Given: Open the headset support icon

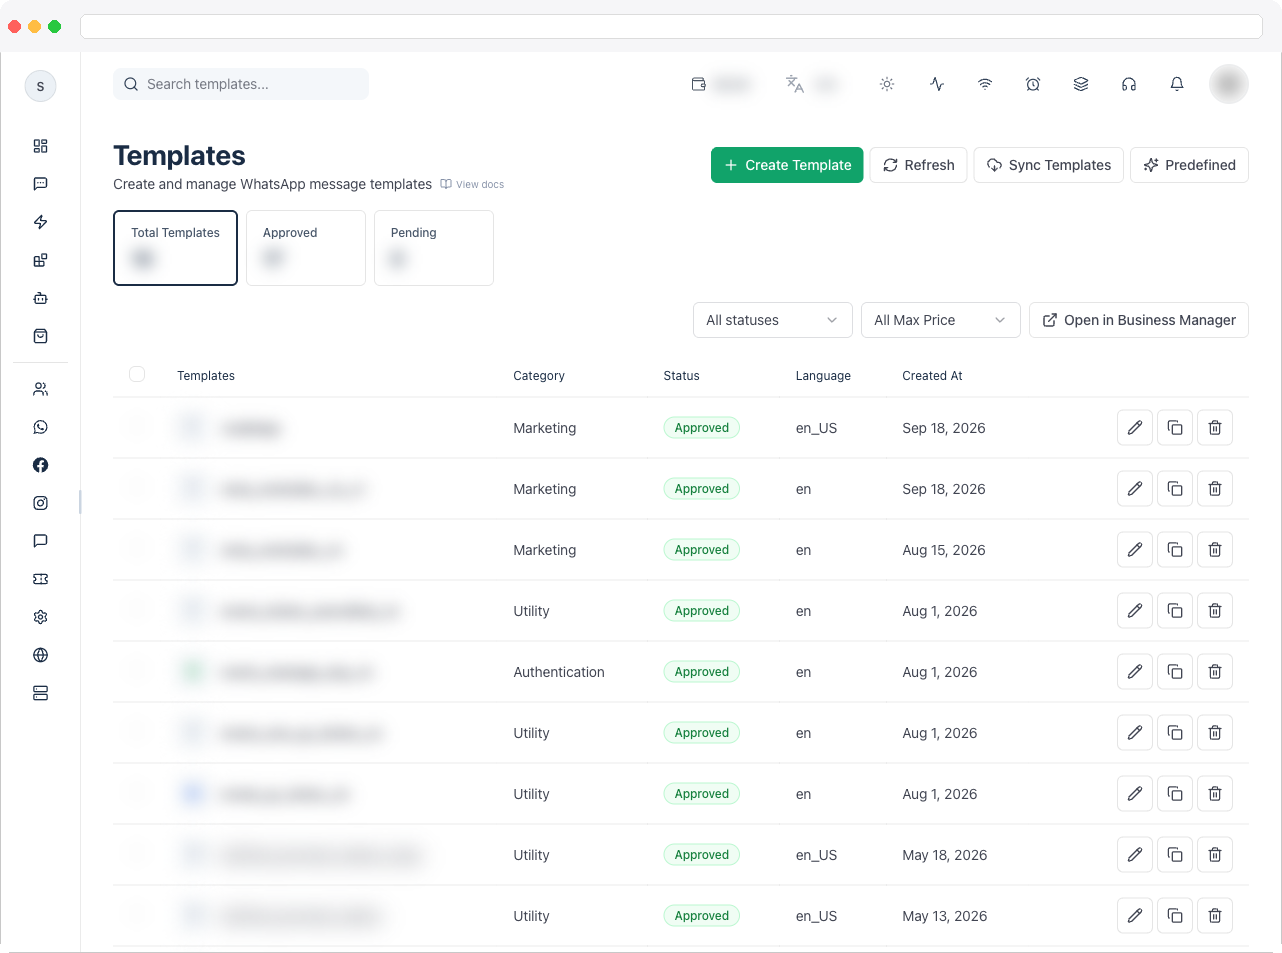Looking at the screenshot, I should pos(1129,84).
